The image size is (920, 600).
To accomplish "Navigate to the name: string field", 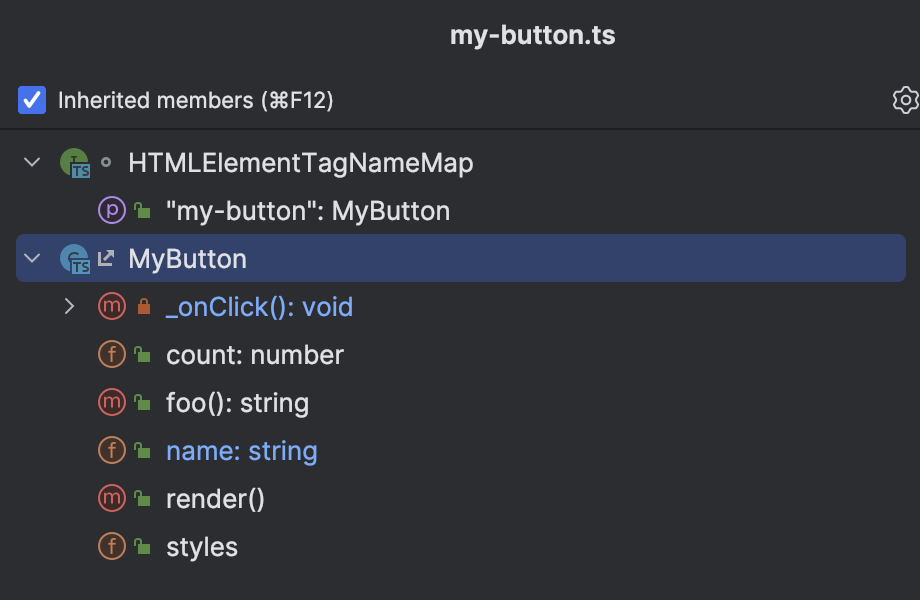I will tap(241, 451).
